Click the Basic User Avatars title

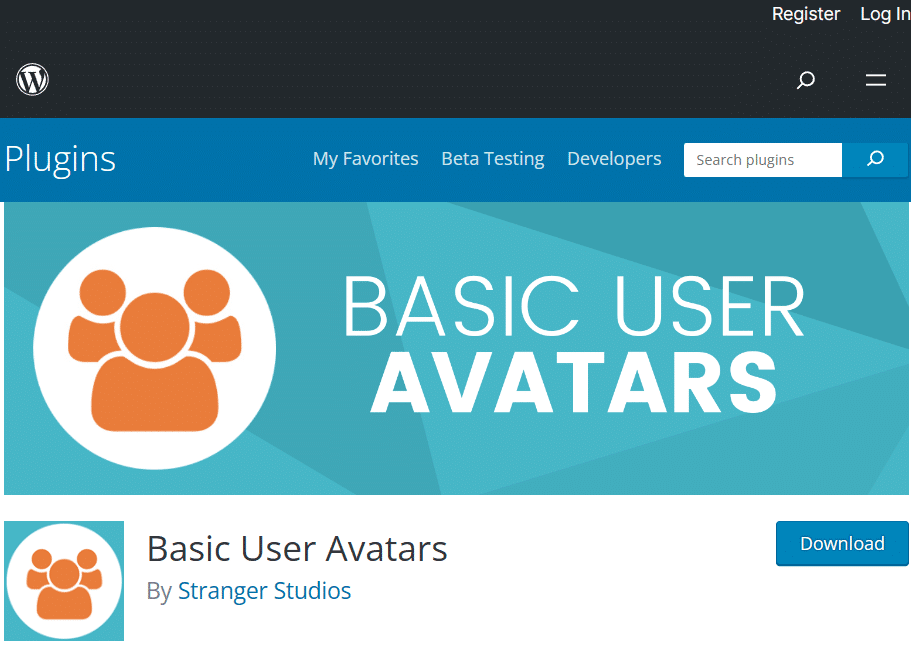click(296, 549)
